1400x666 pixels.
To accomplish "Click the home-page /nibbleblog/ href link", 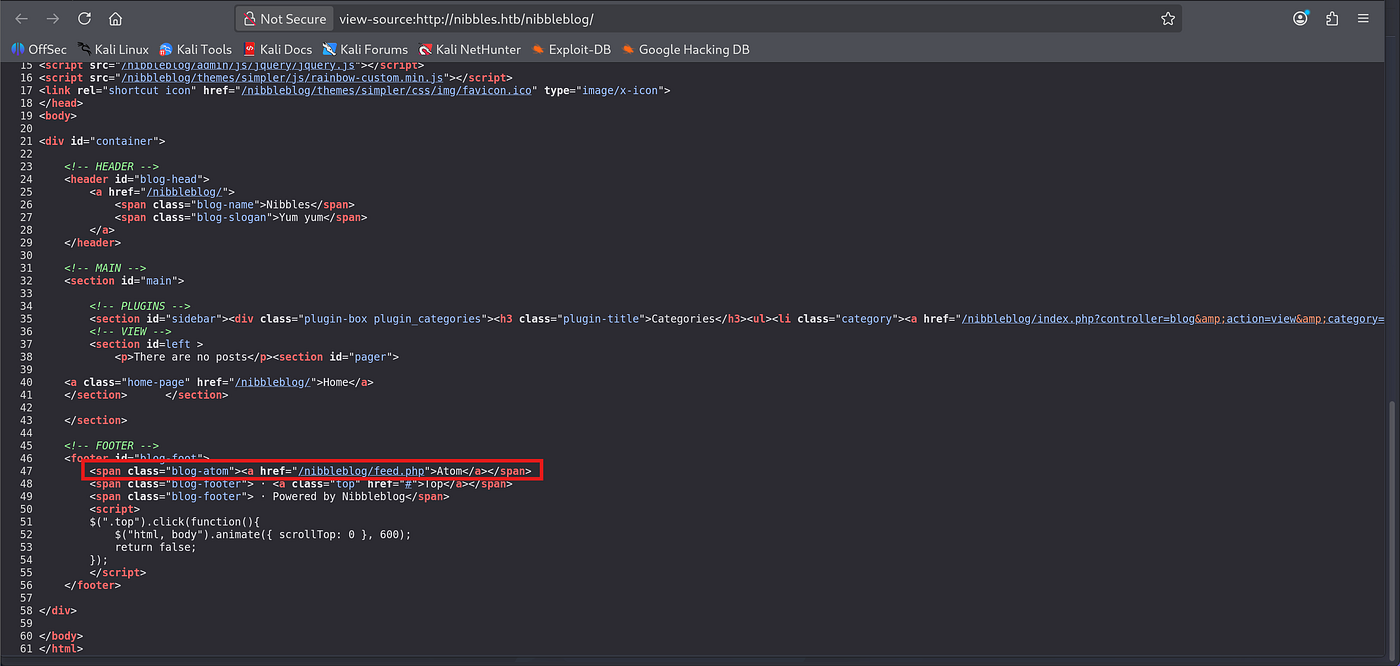I will pyautogui.click(x=275, y=382).
